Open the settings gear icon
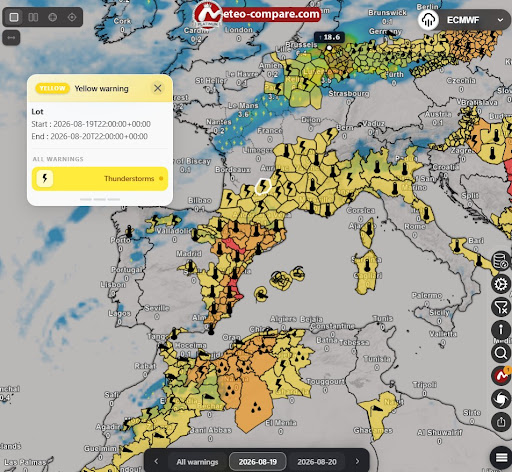Image resolution: width=512 pixels, height=472 pixels. tap(501, 284)
